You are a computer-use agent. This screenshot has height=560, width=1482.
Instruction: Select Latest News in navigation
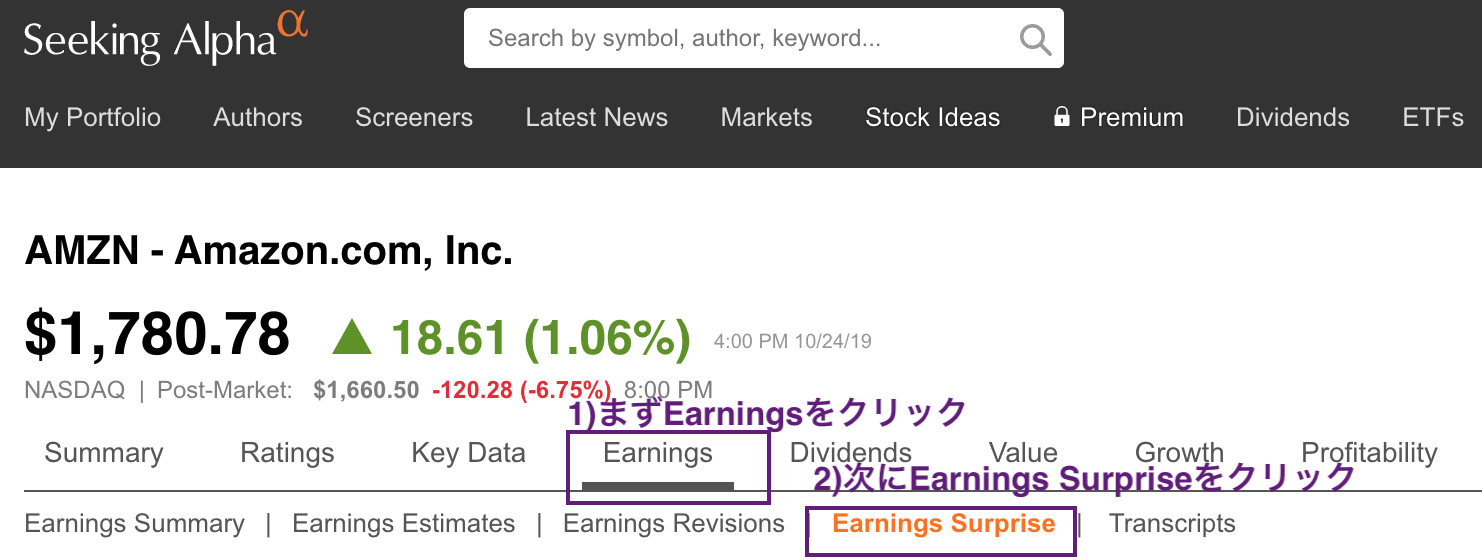coord(596,117)
